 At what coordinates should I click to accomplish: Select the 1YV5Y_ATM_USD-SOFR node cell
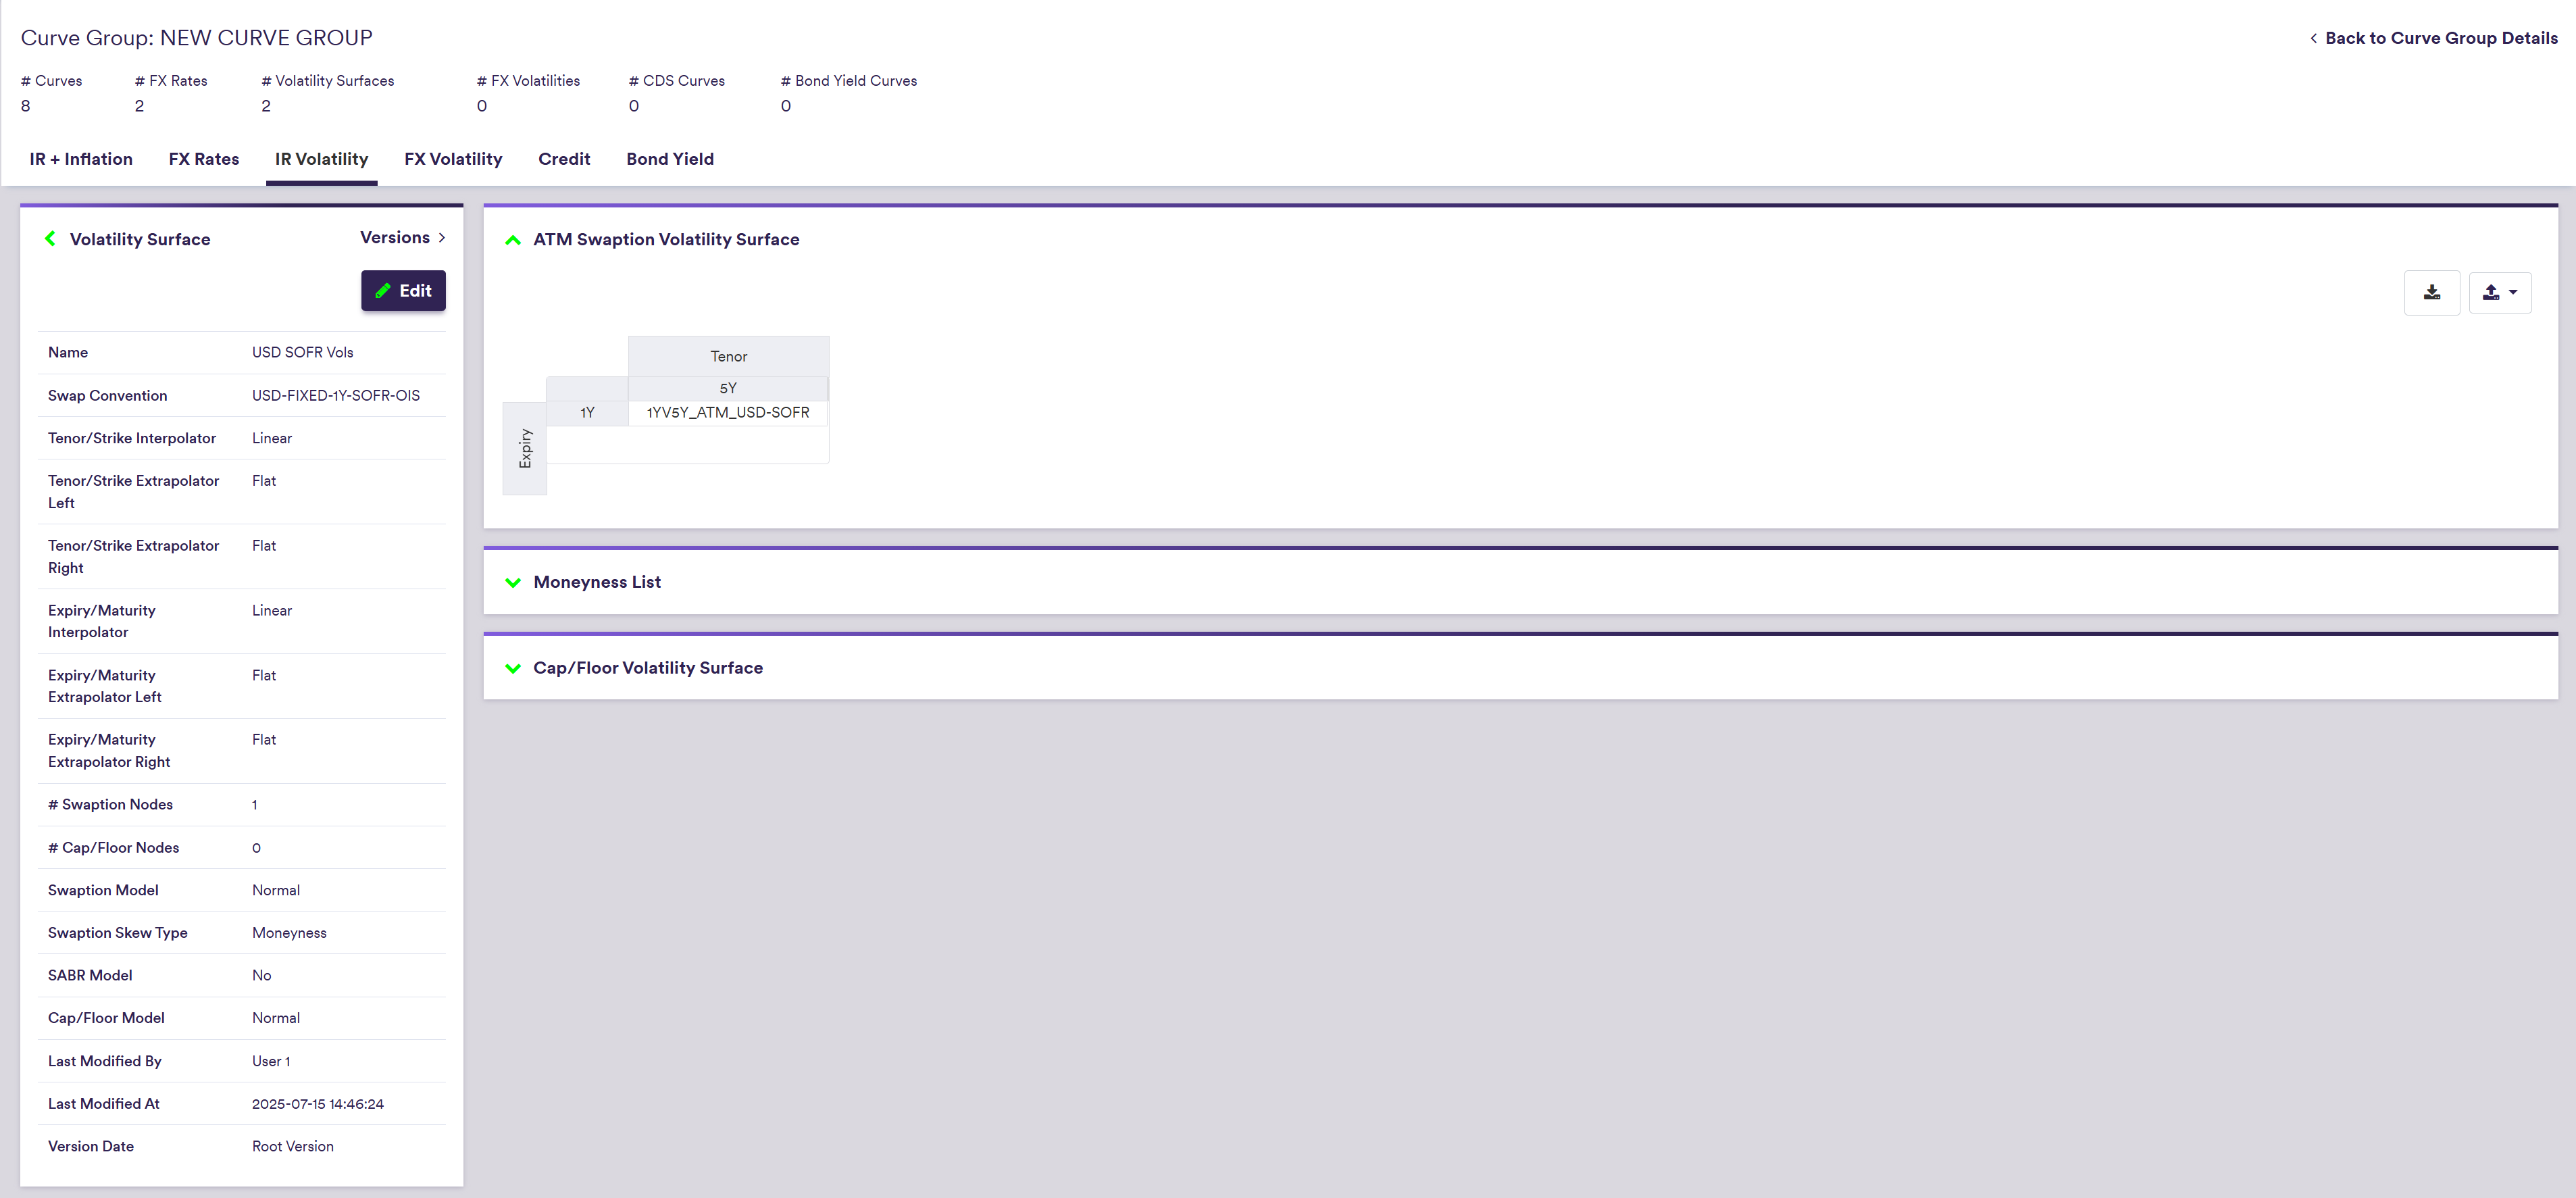[728, 412]
